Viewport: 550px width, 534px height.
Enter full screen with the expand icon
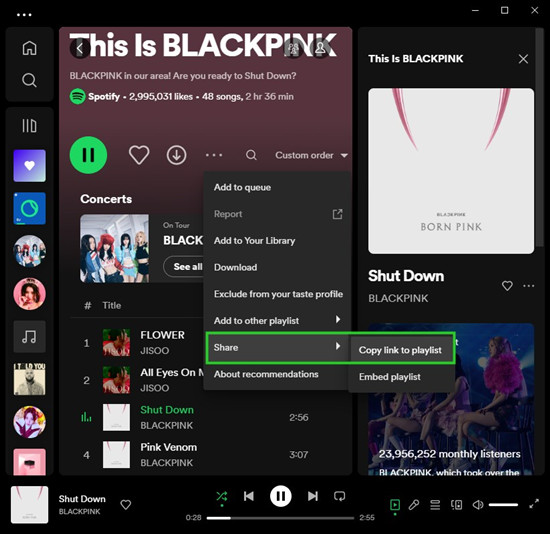pyautogui.click(x=534, y=504)
